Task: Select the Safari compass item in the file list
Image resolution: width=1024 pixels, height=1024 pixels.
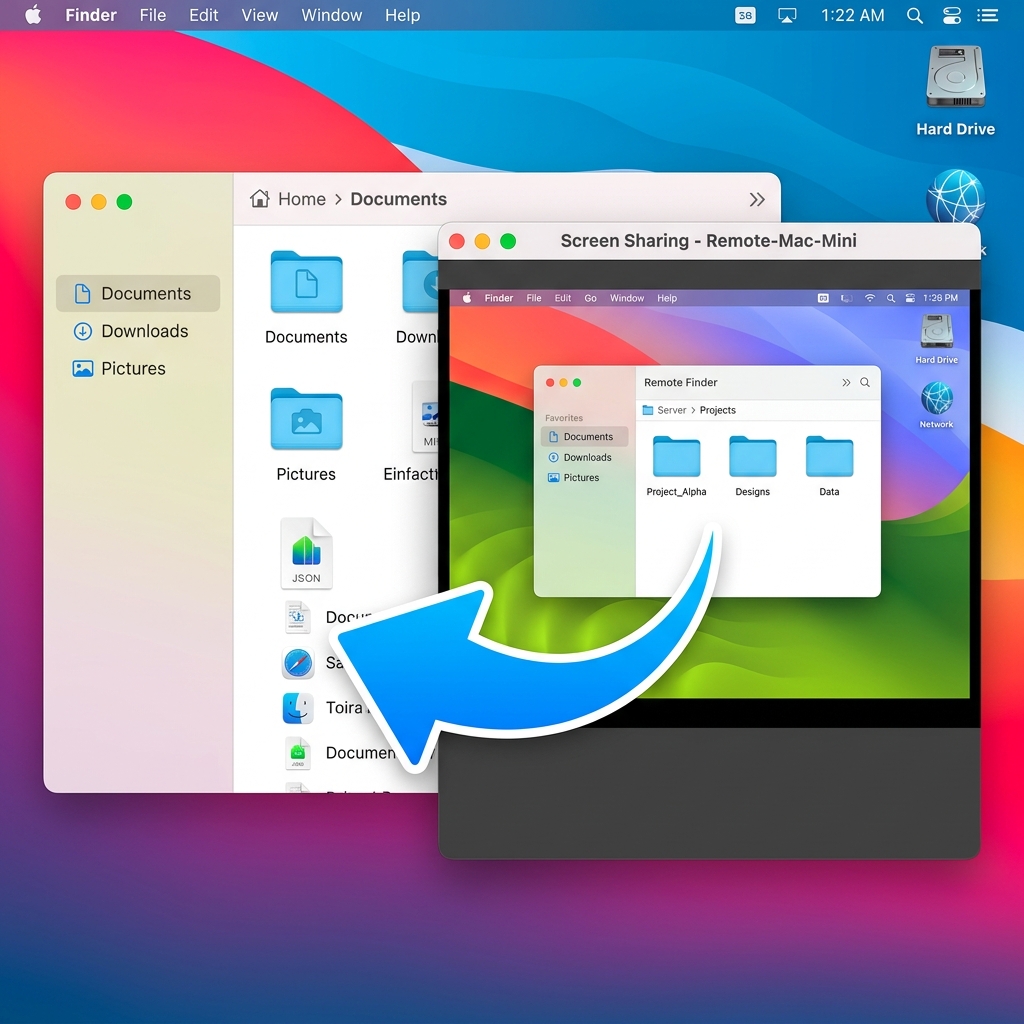Action: coord(298,663)
